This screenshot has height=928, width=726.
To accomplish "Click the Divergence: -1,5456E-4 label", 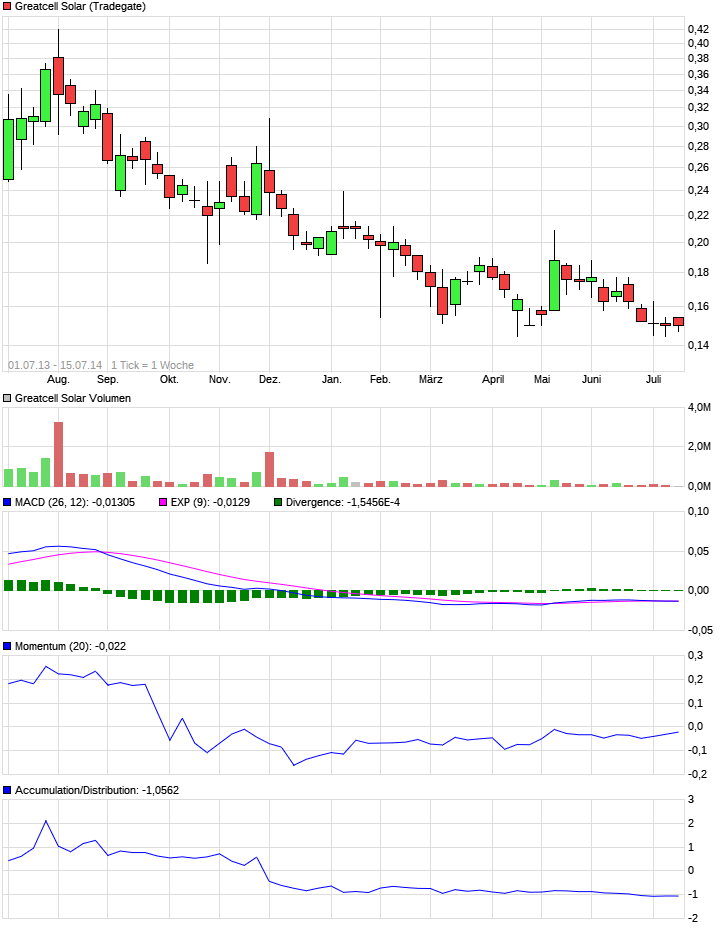I will [x=343, y=502].
